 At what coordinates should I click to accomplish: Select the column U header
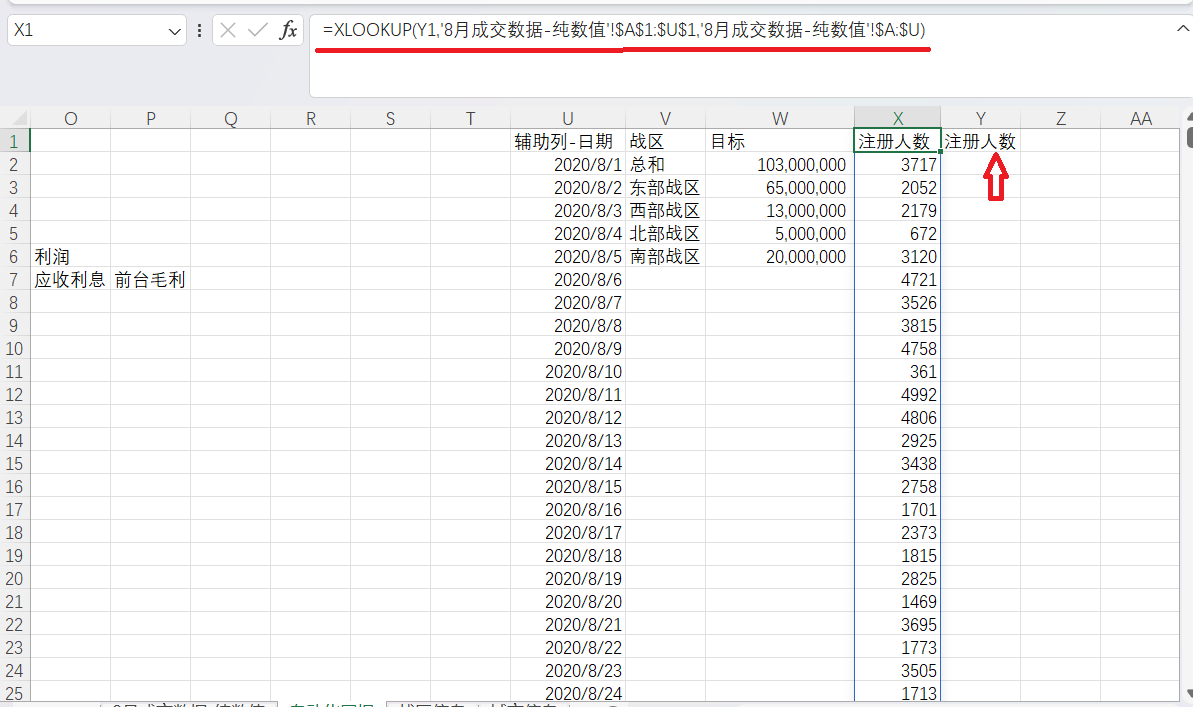click(x=568, y=118)
